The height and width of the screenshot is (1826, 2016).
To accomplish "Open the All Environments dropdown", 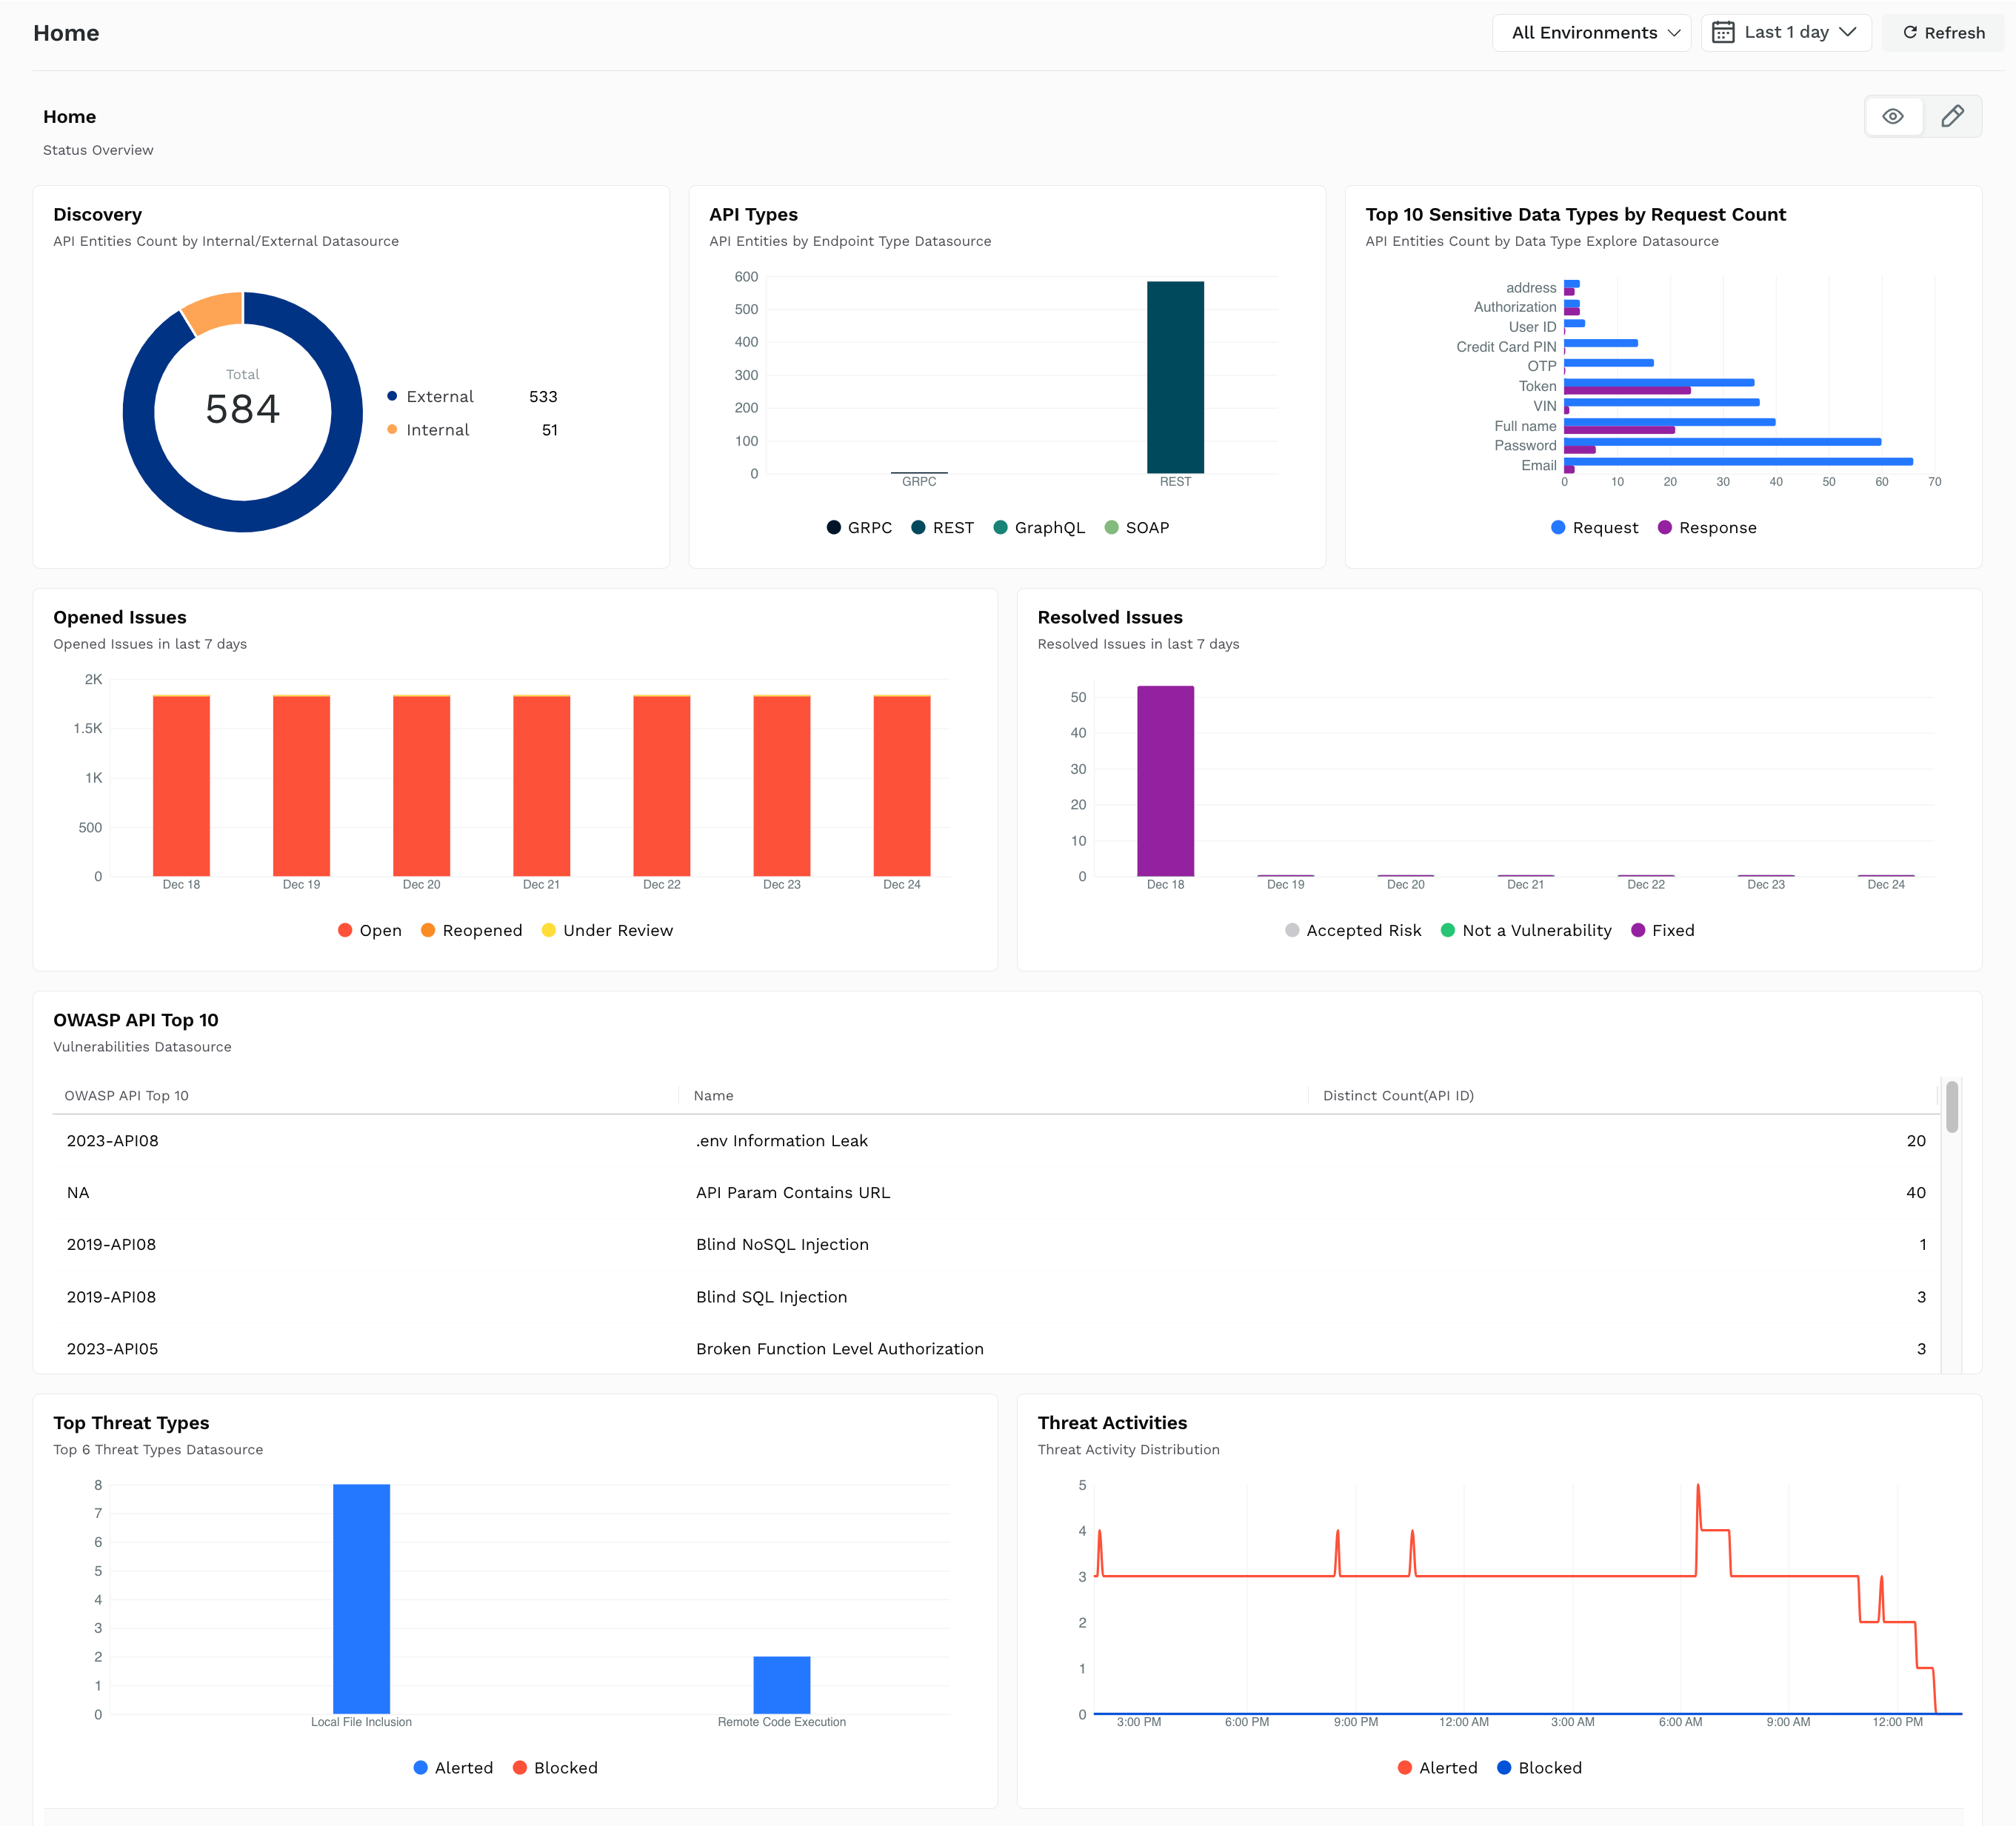I will point(1591,33).
